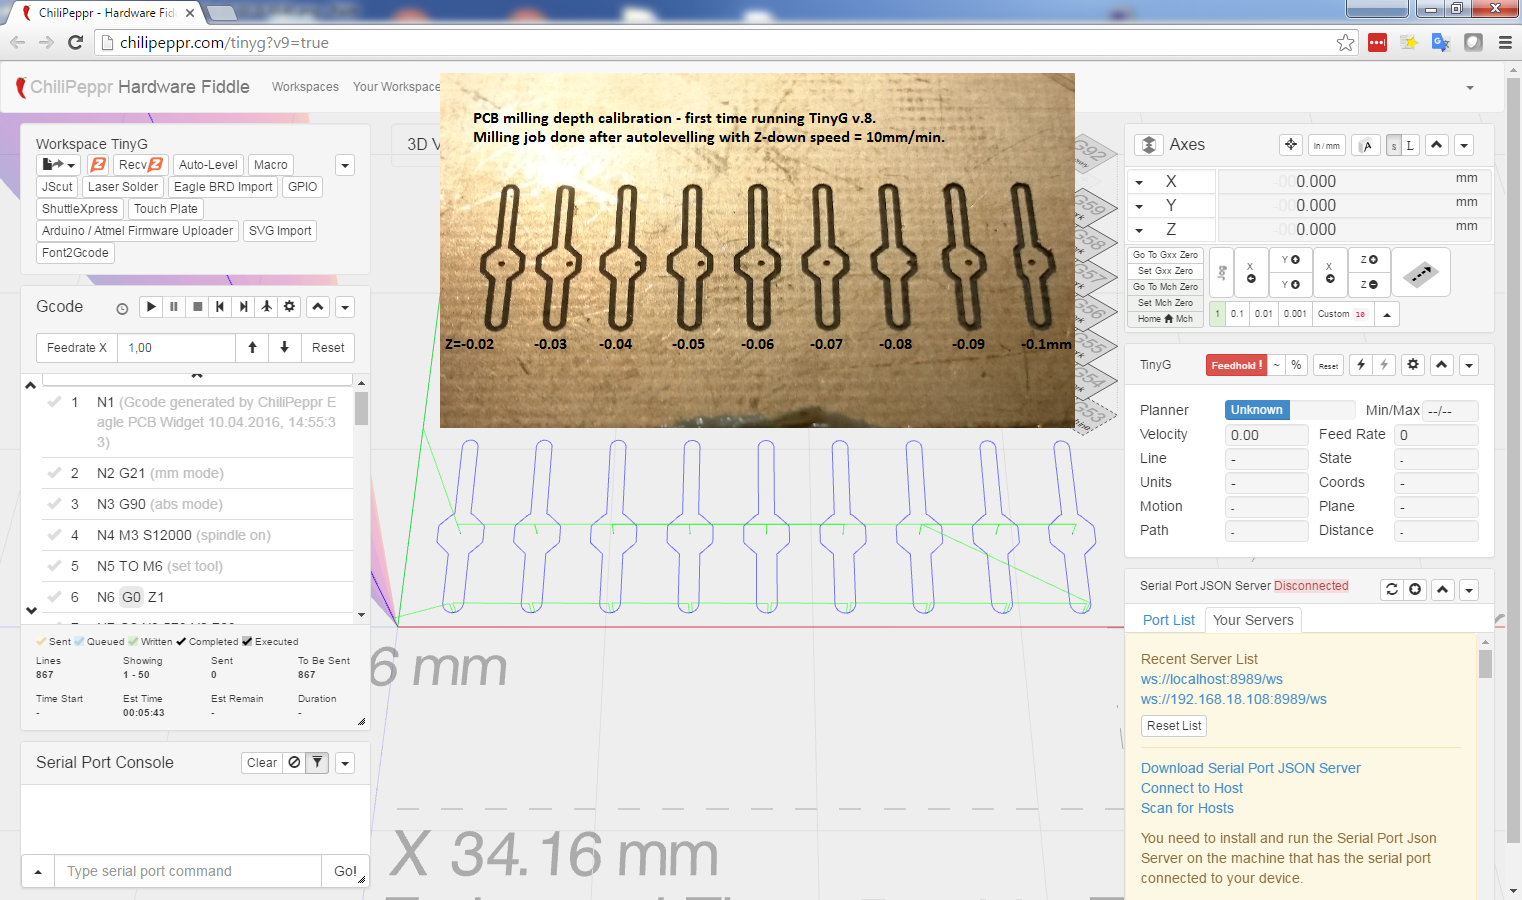Toggle the SVG Import widget
This screenshot has width=1522, height=900.
tap(280, 231)
